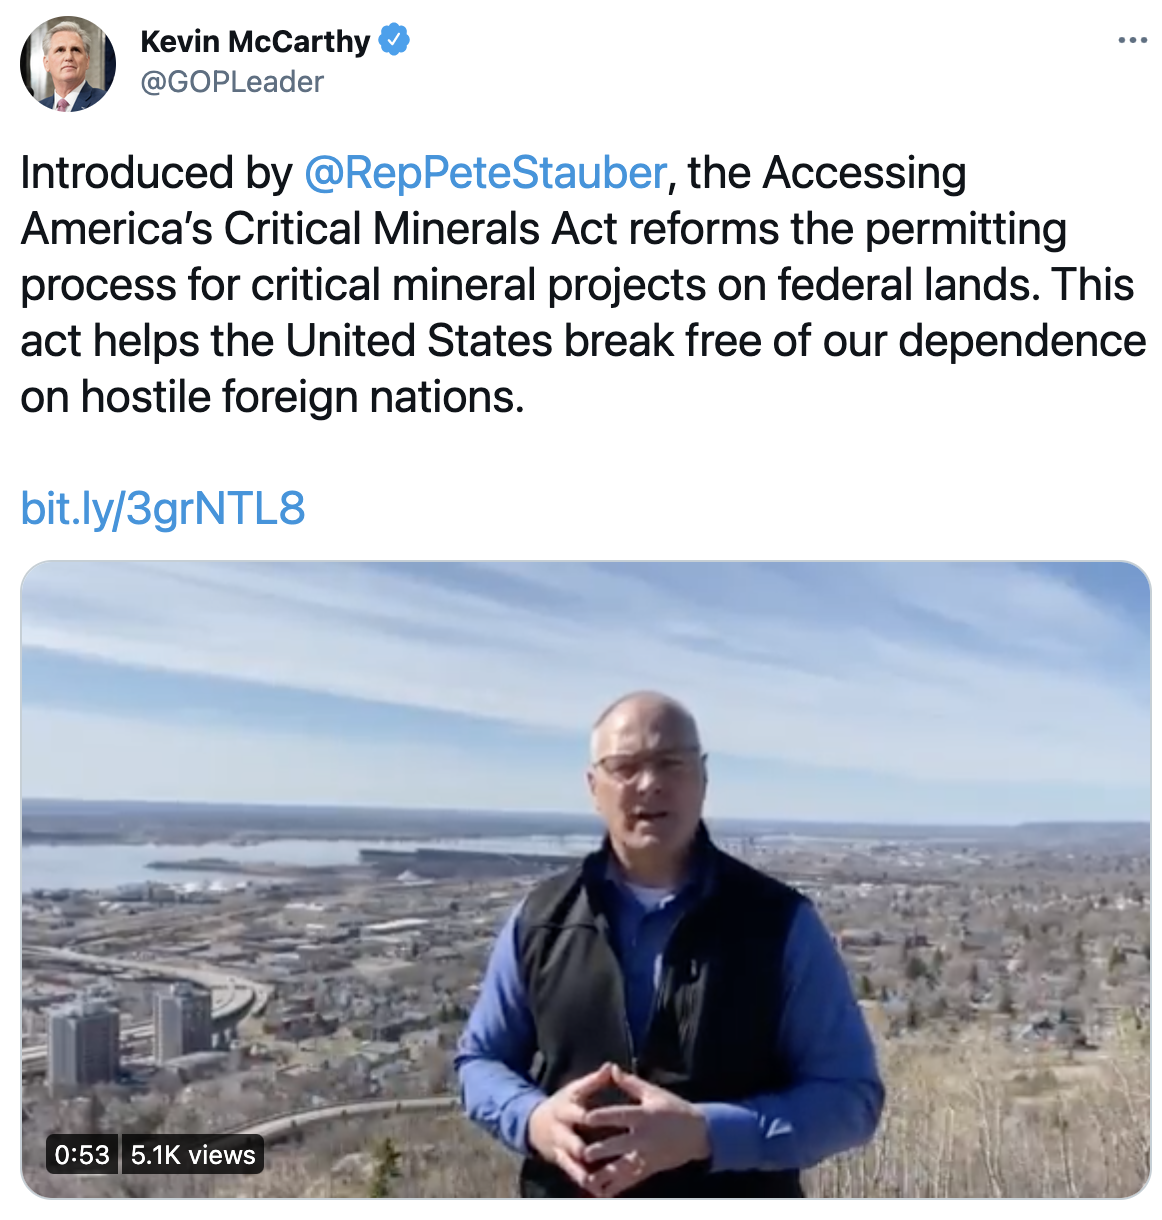Open the @RepPeteStauber mention

point(485,173)
